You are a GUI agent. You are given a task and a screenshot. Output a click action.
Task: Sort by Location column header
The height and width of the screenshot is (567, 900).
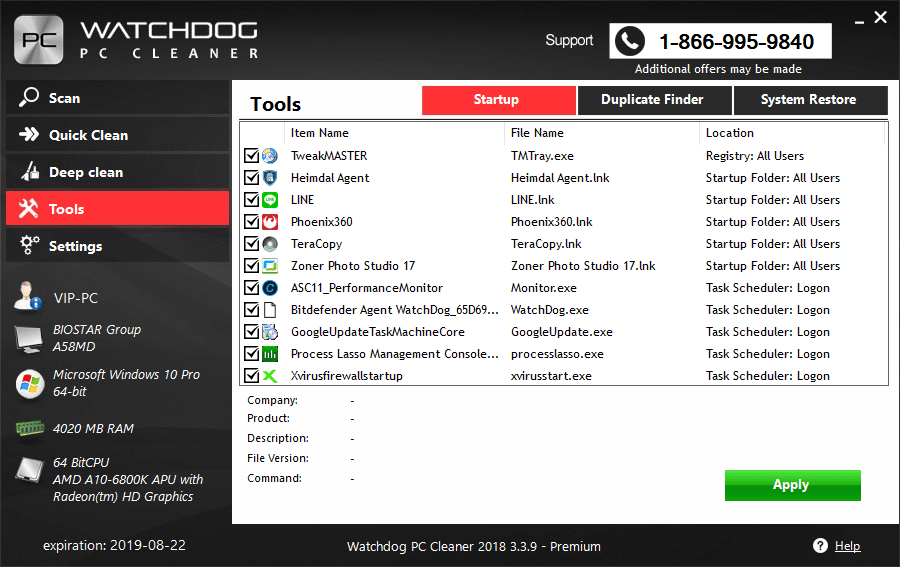tap(730, 133)
